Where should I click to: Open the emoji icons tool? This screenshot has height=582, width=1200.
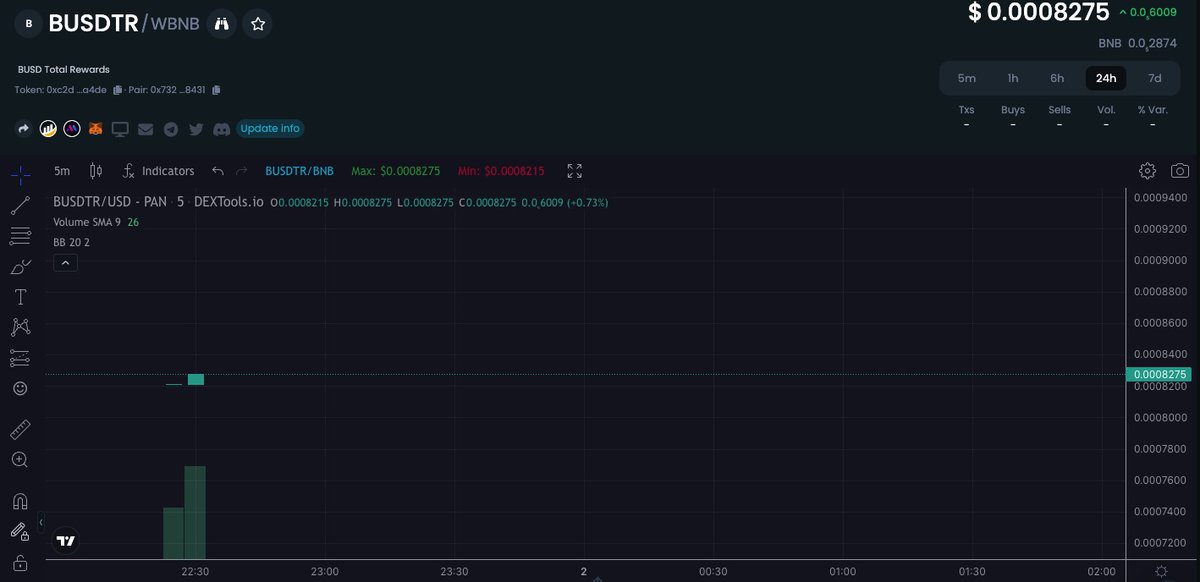tap(20, 388)
